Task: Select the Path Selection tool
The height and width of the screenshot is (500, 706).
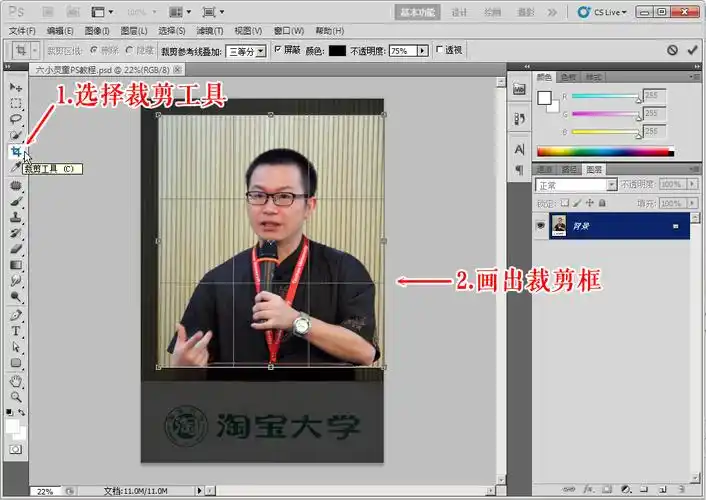Action: [x=16, y=347]
